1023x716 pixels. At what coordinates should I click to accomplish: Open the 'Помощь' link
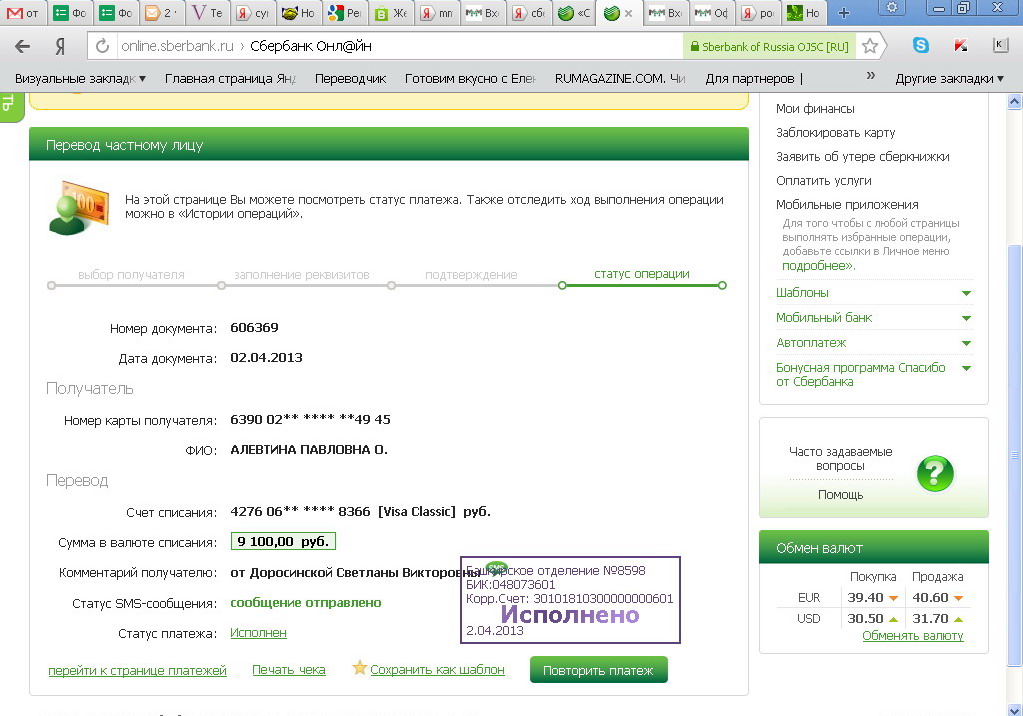click(840, 495)
